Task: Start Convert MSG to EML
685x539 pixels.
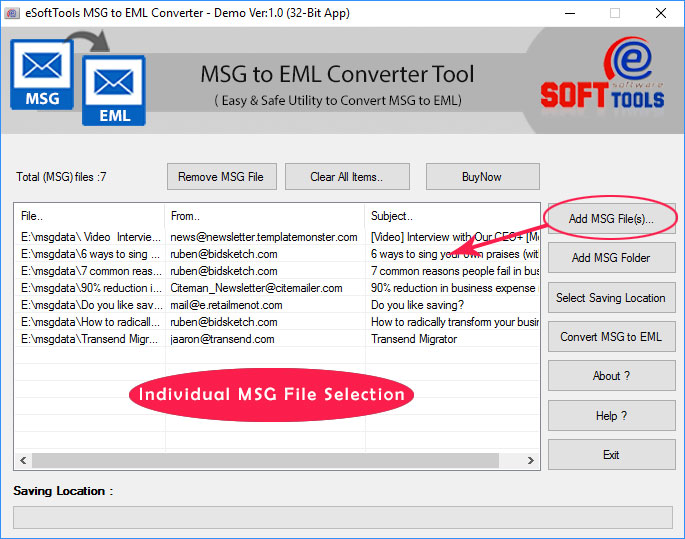Action: pyautogui.click(x=612, y=337)
